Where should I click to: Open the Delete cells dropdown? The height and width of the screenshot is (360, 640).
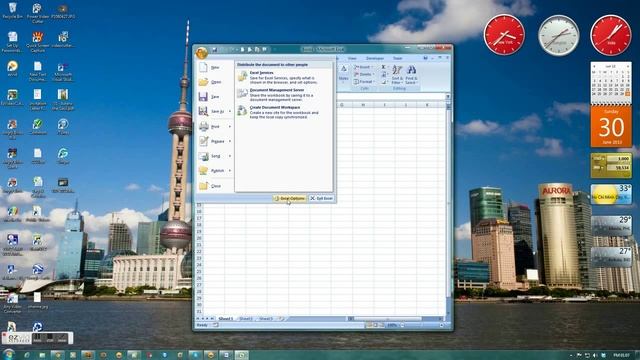click(363, 74)
